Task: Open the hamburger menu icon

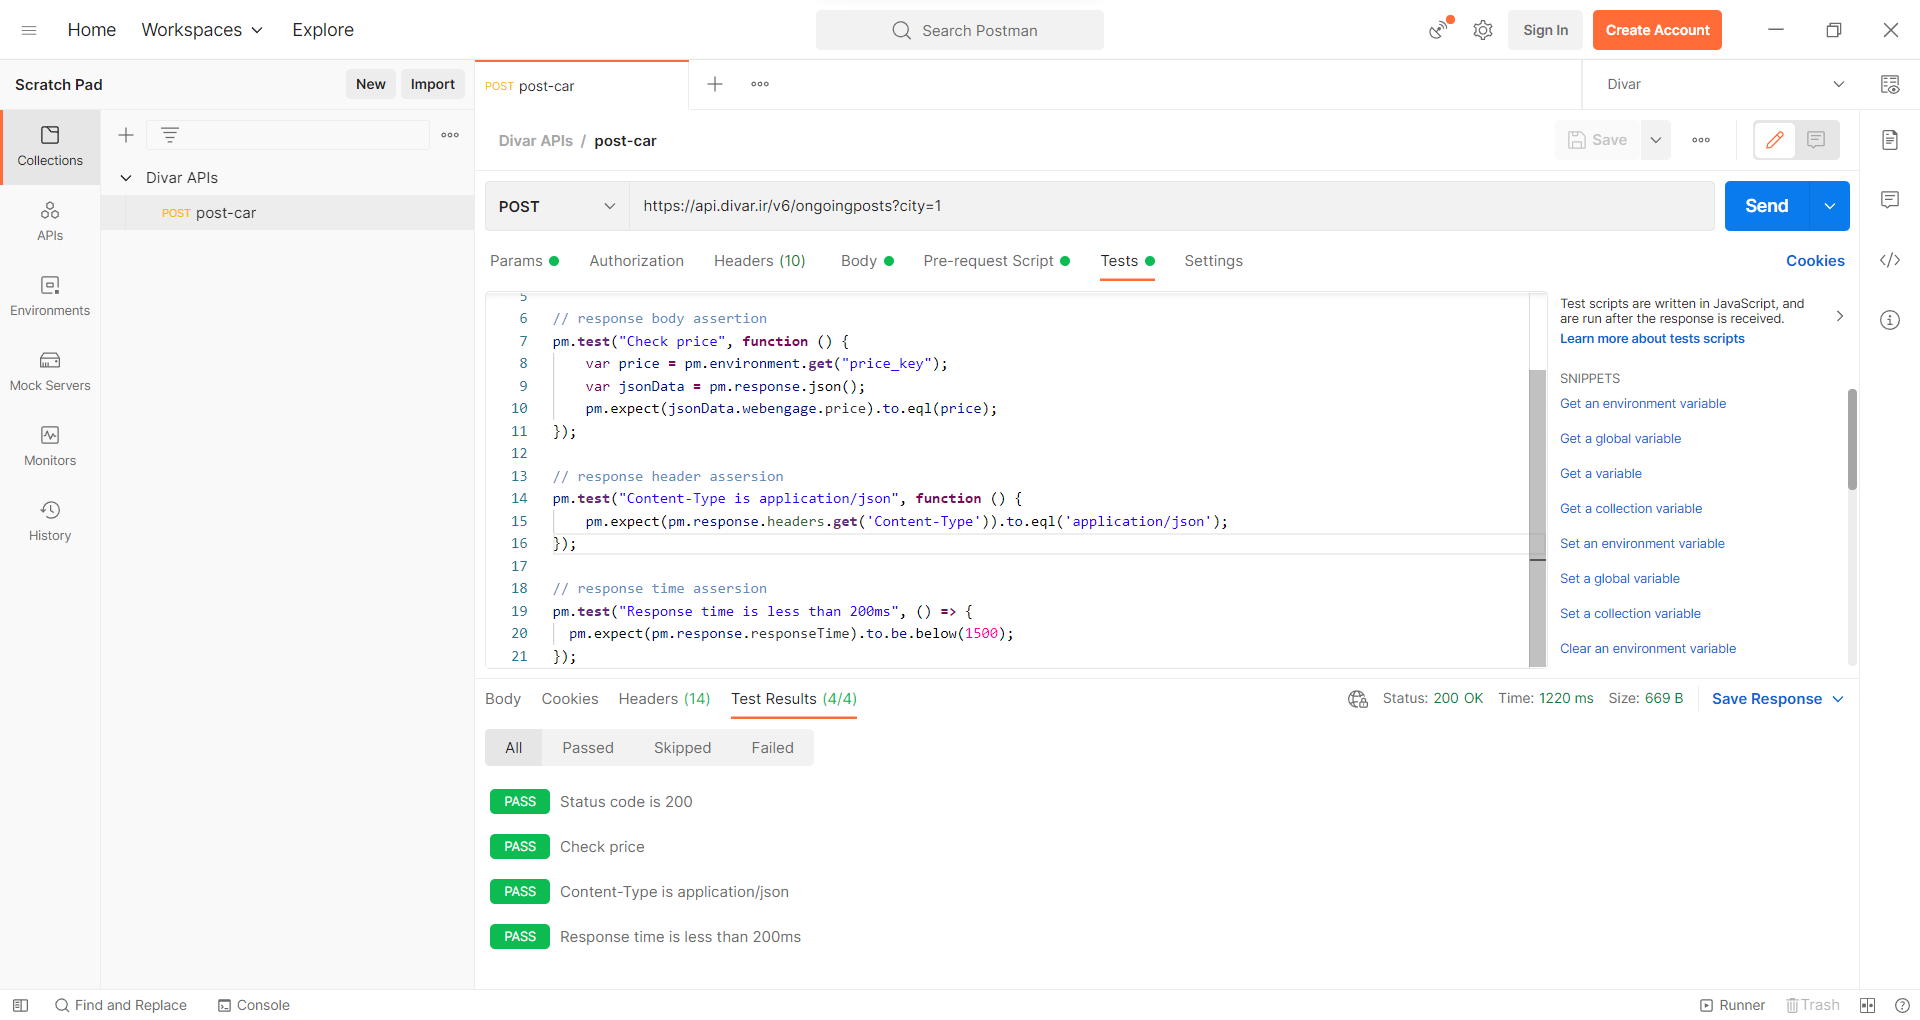Action: 29,30
